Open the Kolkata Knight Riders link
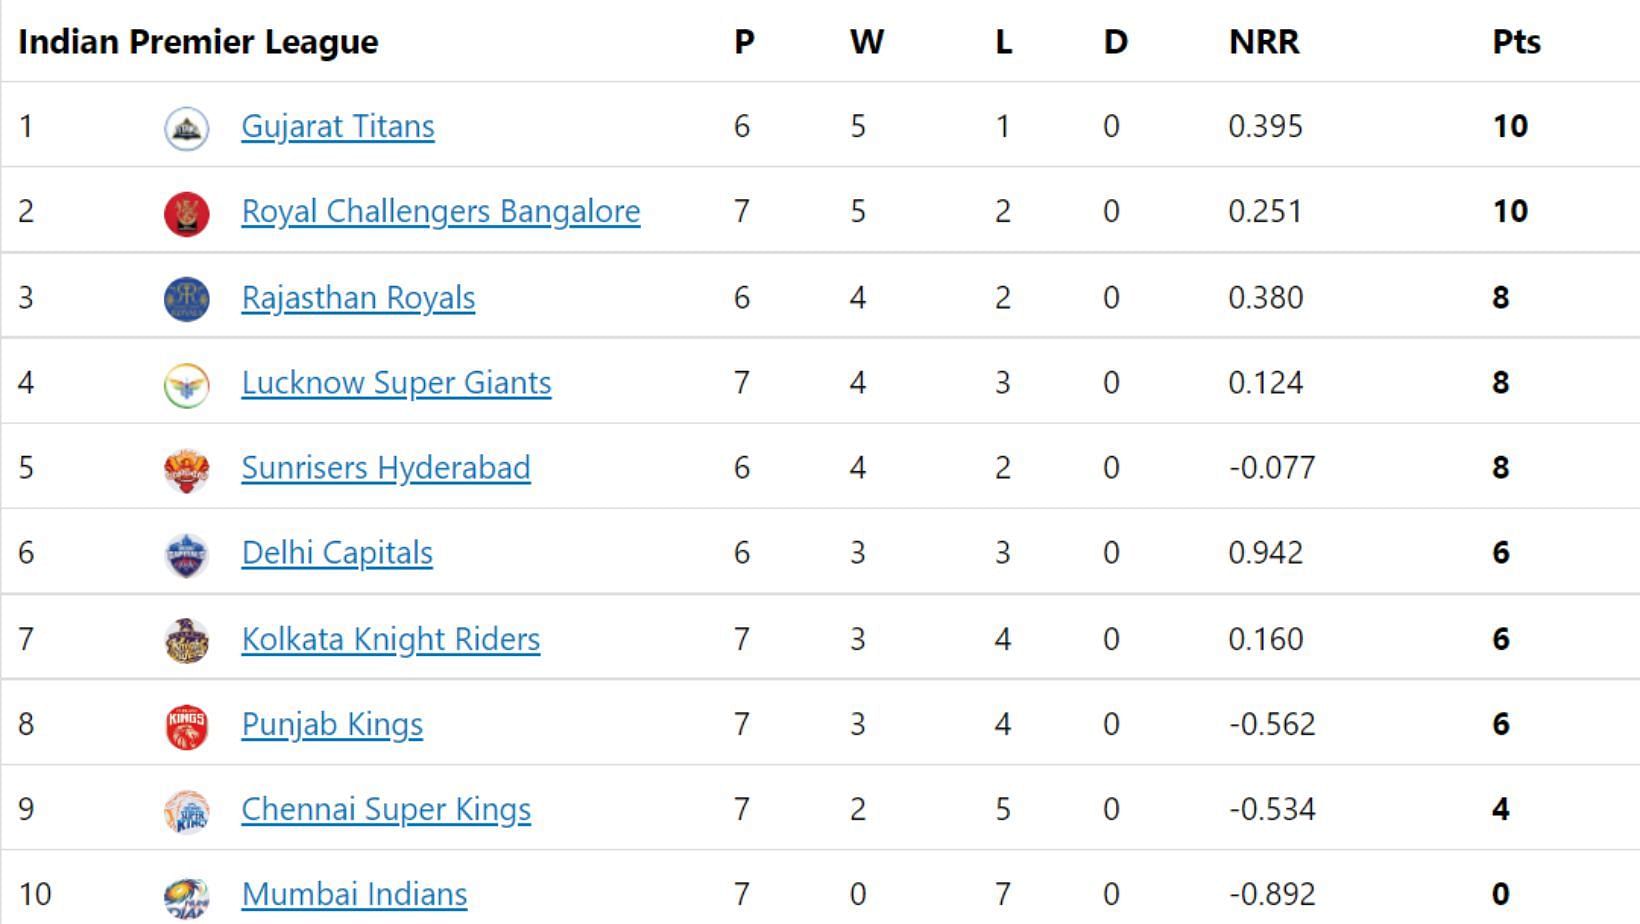The height and width of the screenshot is (924, 1640). coord(391,639)
